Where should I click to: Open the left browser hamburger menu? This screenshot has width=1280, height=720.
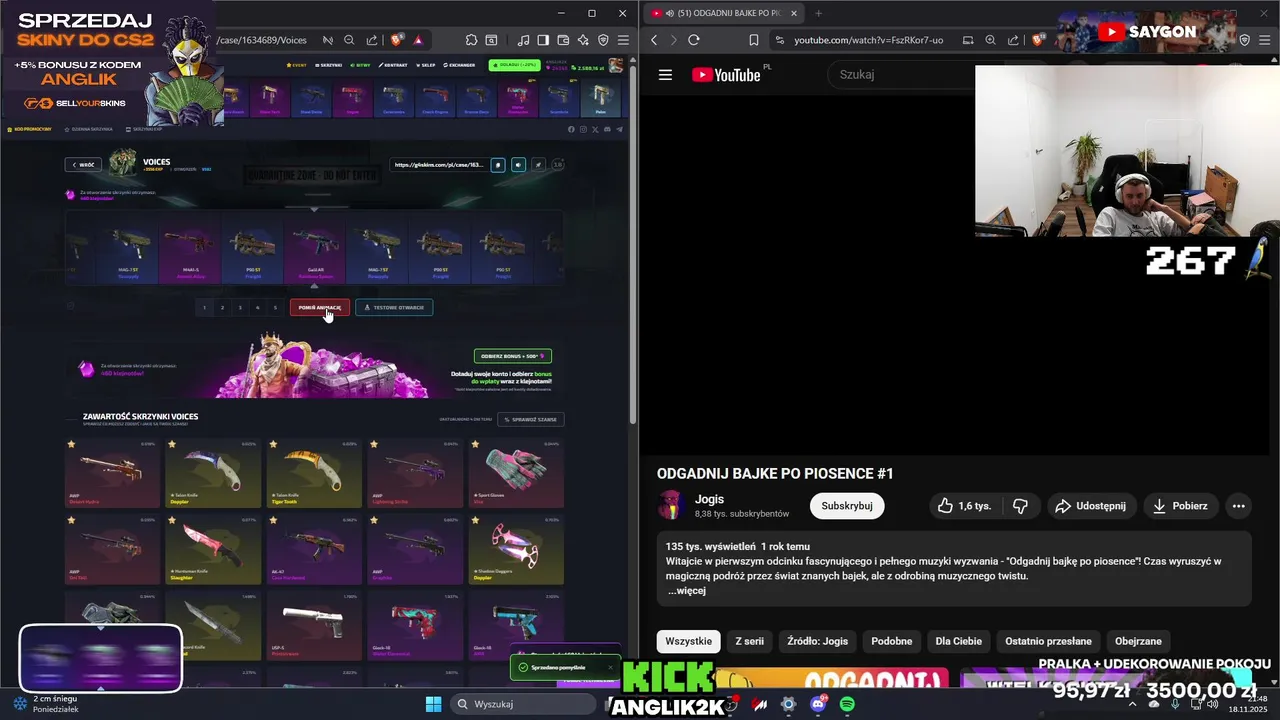click(x=623, y=40)
